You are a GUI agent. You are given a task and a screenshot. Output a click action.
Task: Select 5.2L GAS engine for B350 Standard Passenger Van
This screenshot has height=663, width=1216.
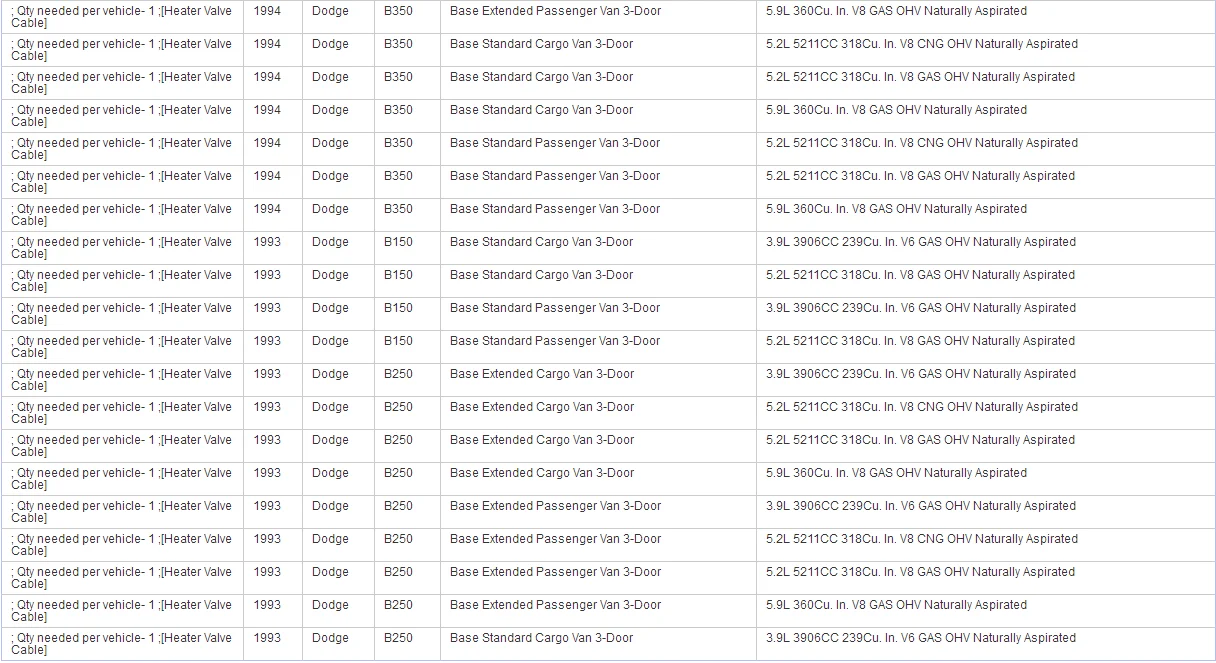[920, 176]
